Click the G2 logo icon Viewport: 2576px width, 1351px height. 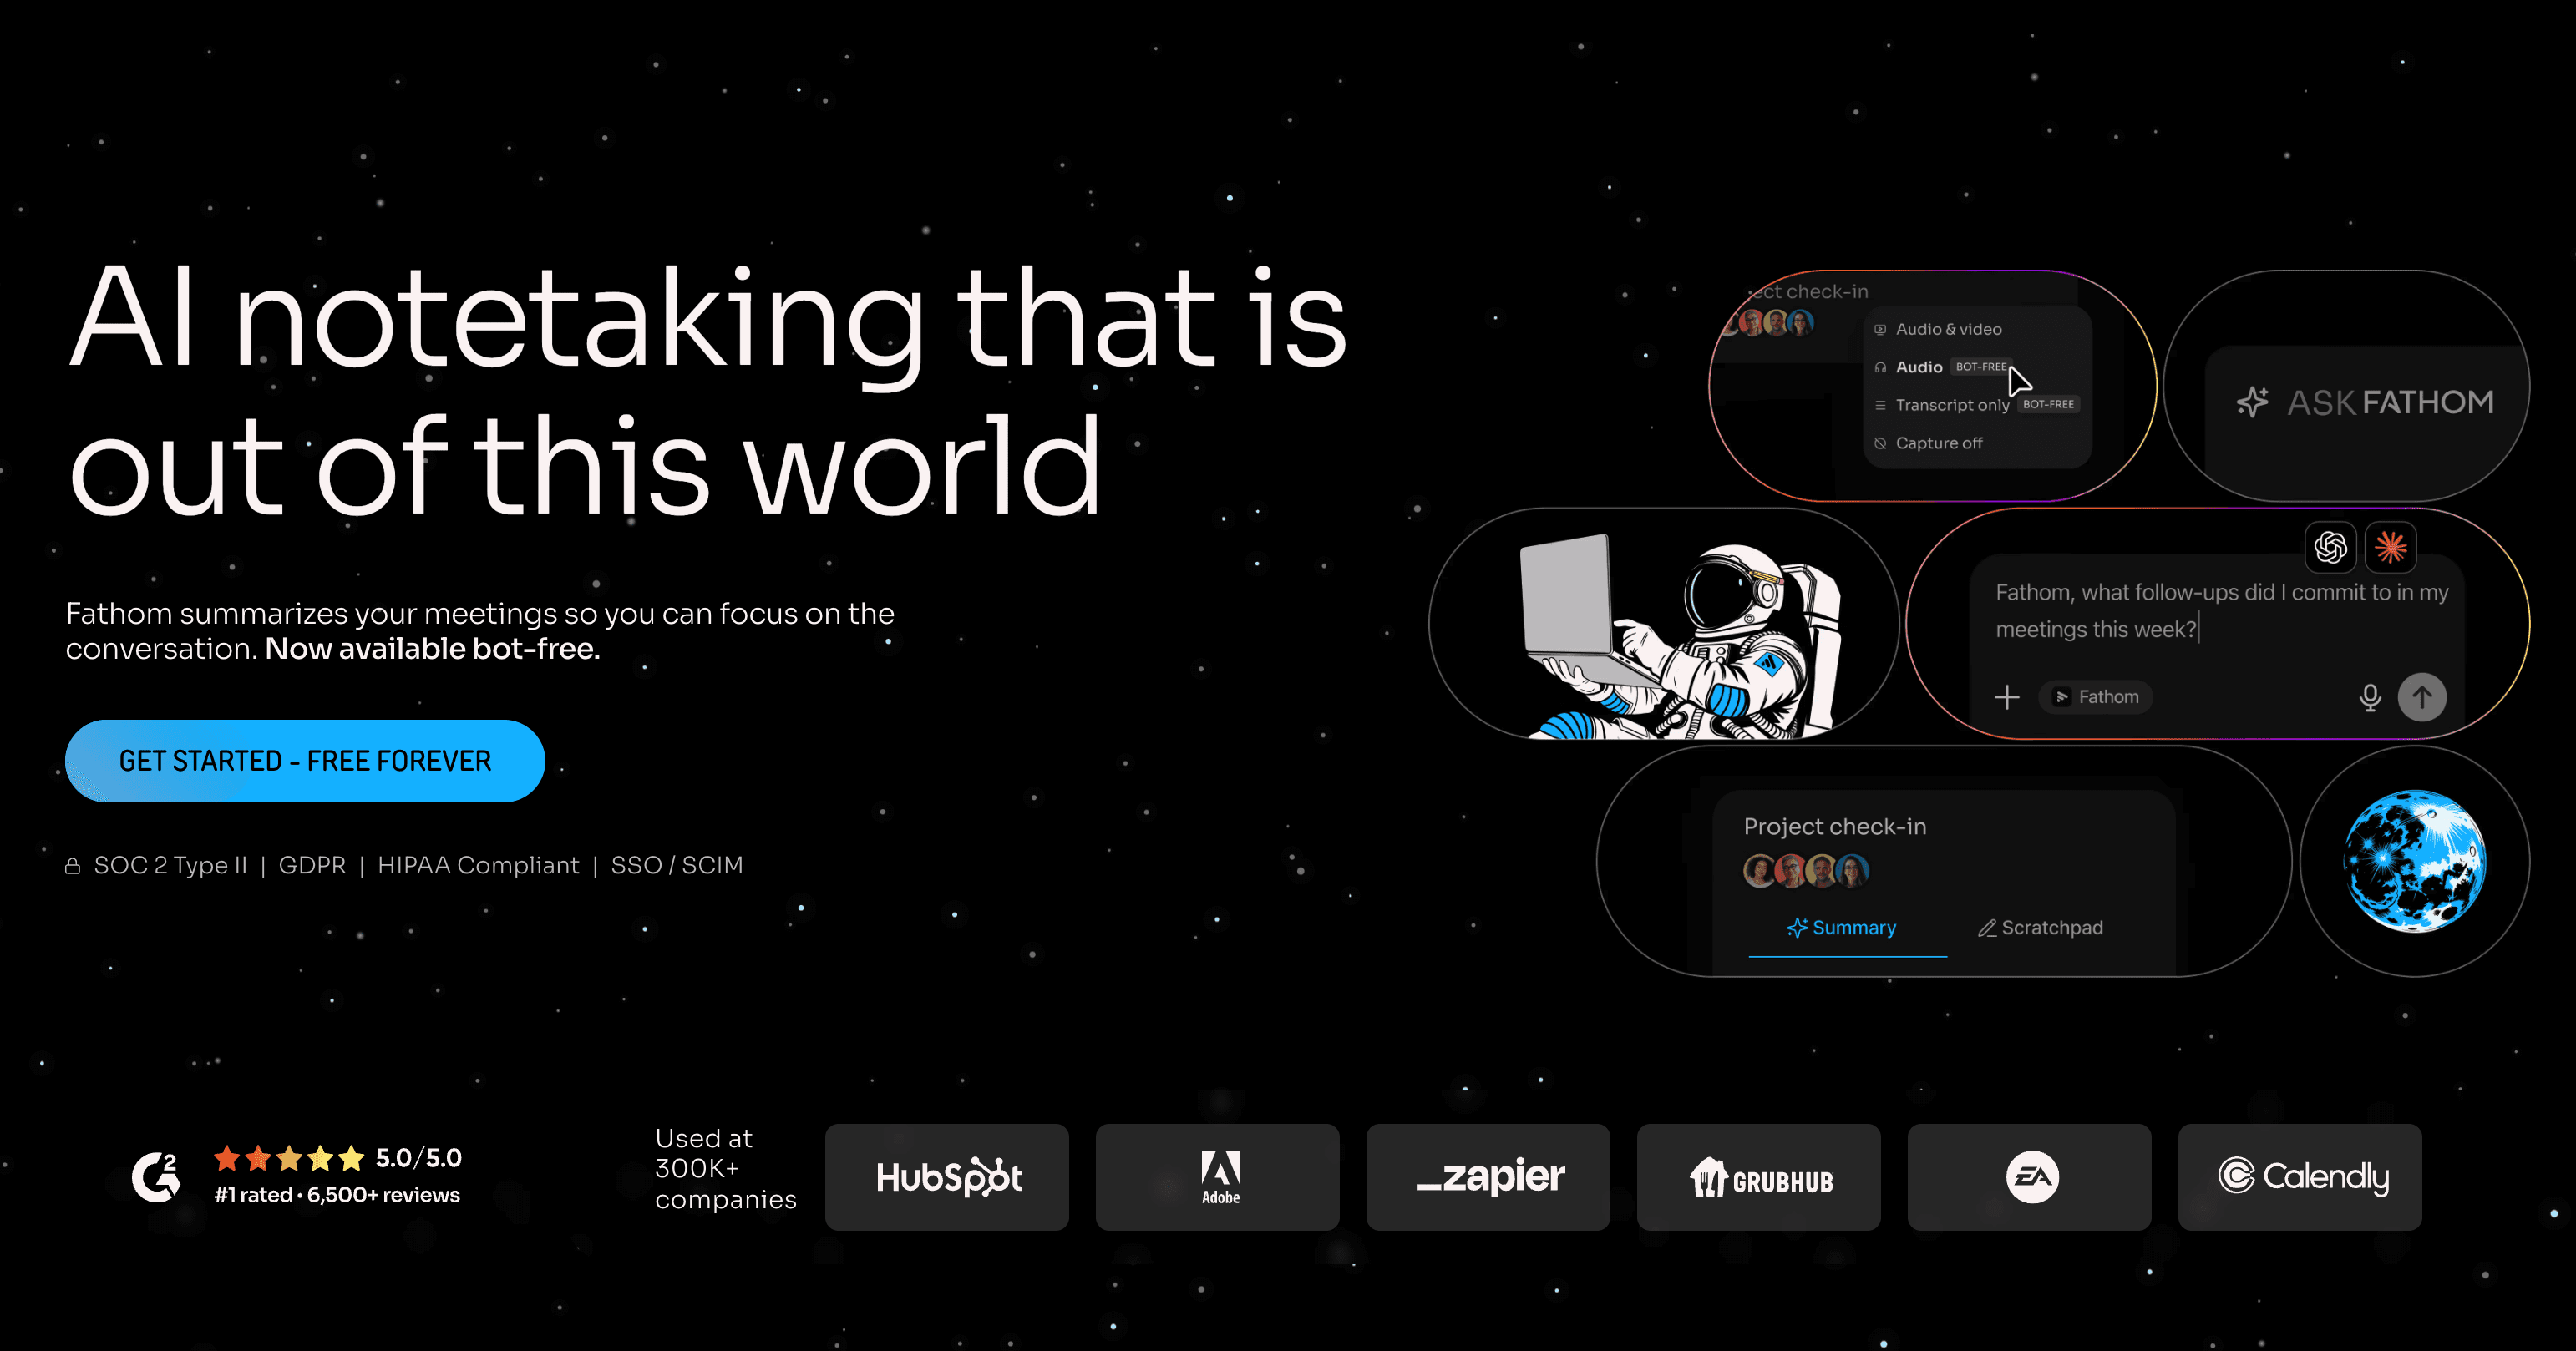point(156,1176)
